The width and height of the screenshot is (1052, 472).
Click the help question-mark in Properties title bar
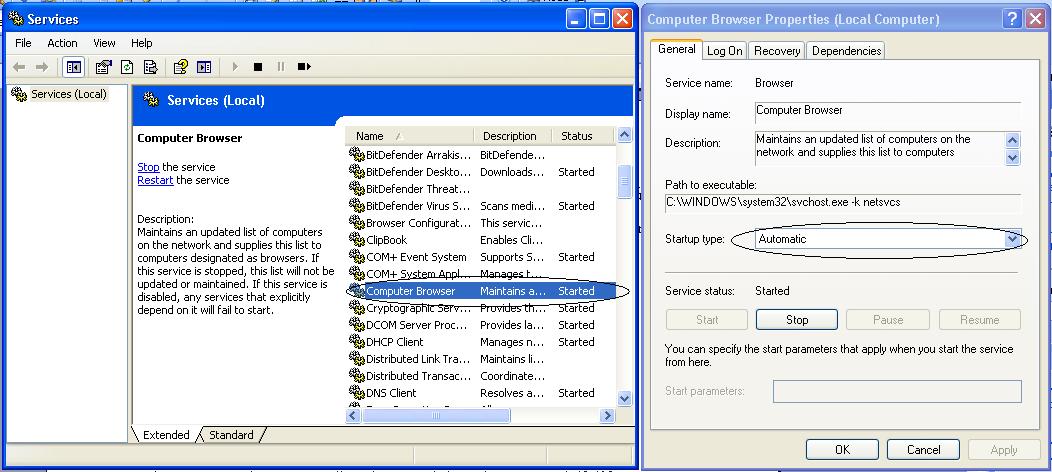click(1012, 19)
